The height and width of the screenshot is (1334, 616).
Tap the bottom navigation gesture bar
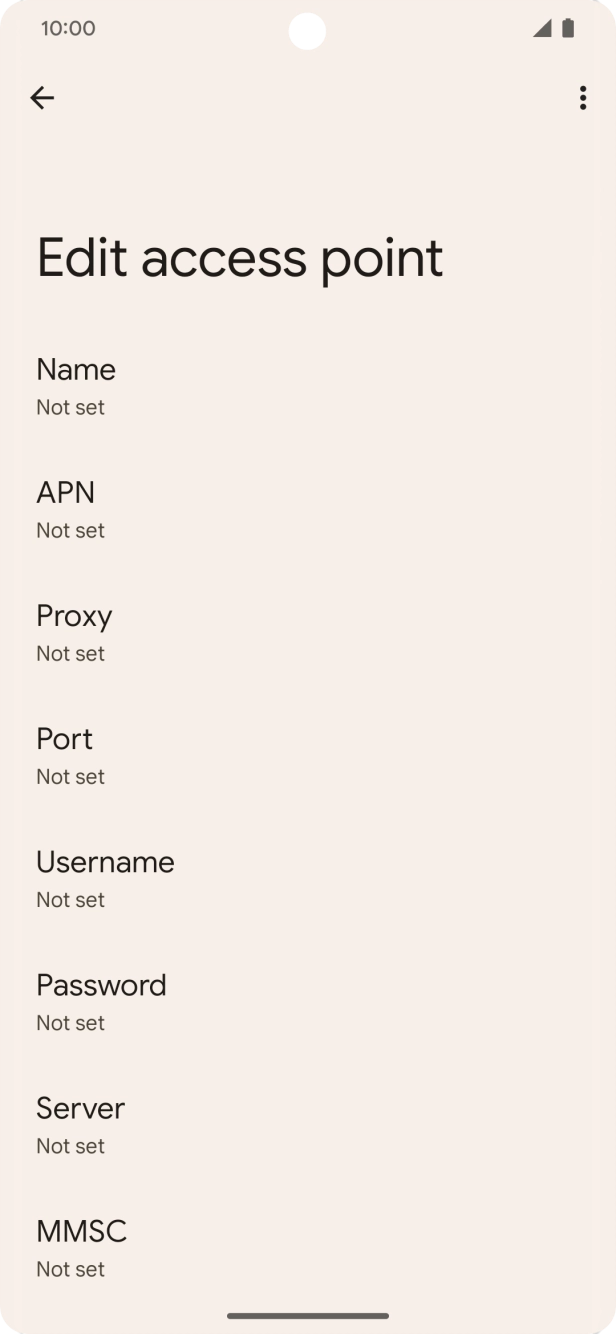[308, 1316]
